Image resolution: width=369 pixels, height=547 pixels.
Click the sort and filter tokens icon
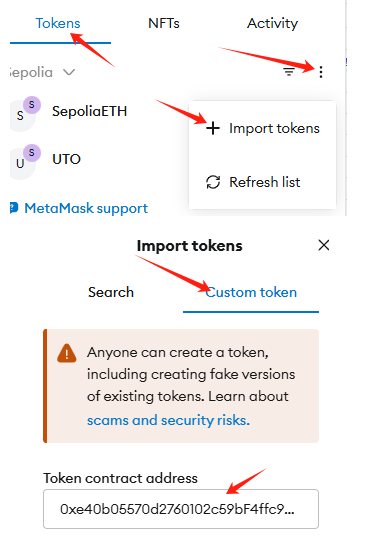click(289, 72)
